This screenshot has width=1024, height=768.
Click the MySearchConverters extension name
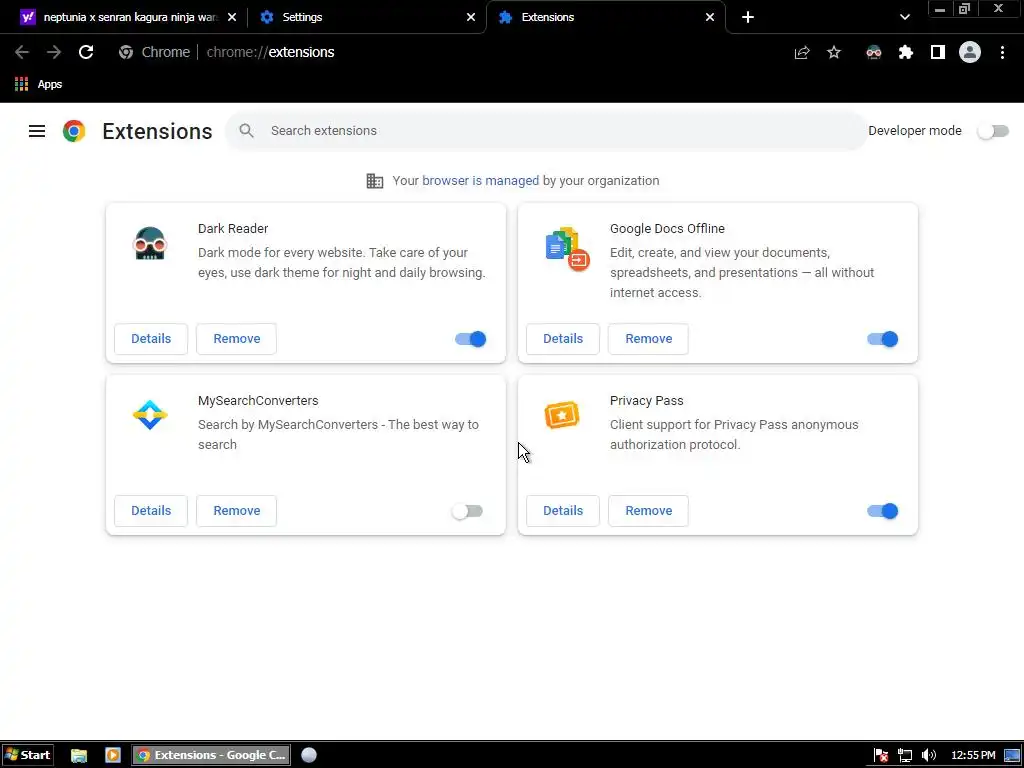tap(258, 401)
